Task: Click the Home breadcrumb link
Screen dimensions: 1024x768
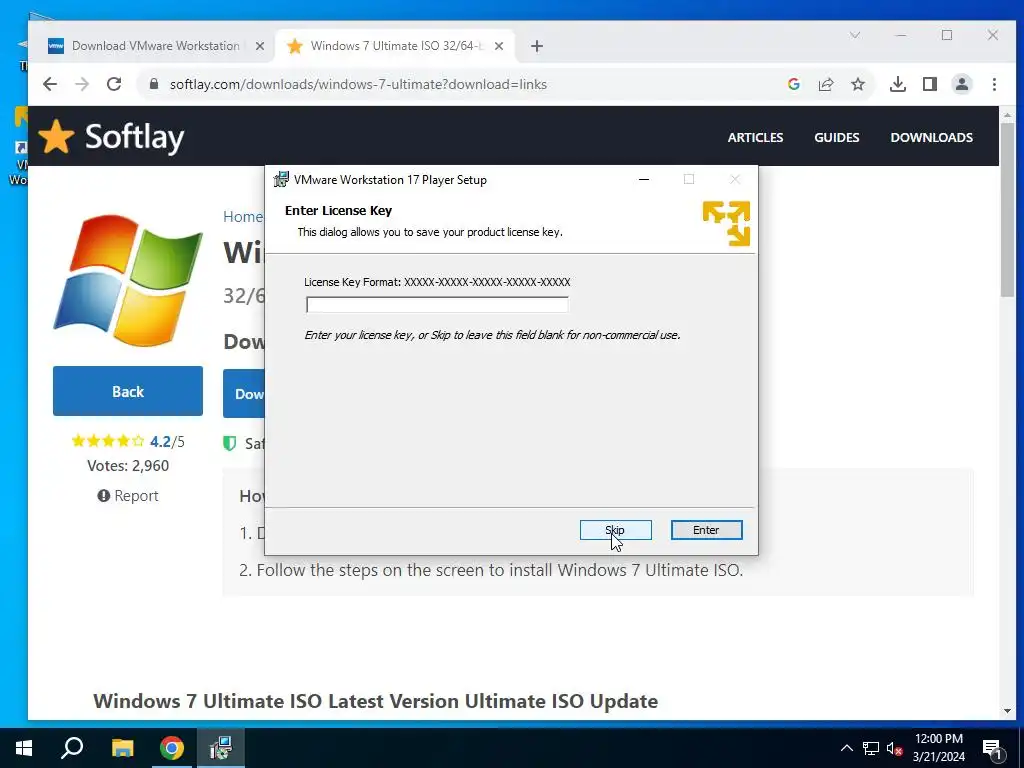Action: (x=242, y=217)
